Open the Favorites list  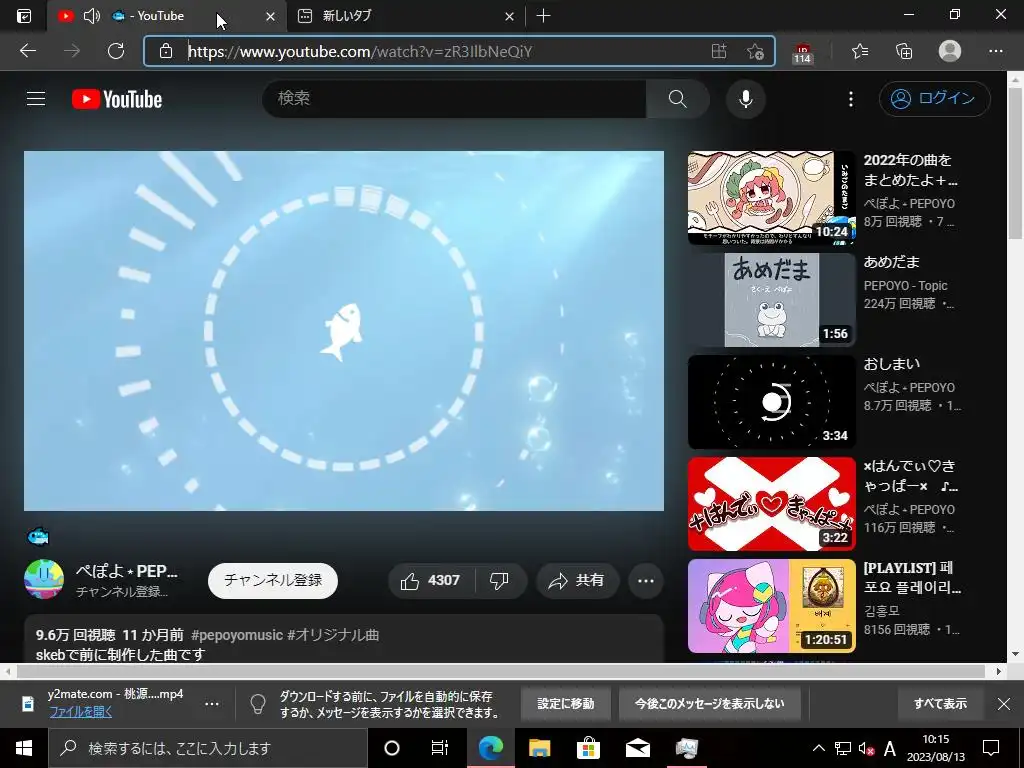pos(860,51)
